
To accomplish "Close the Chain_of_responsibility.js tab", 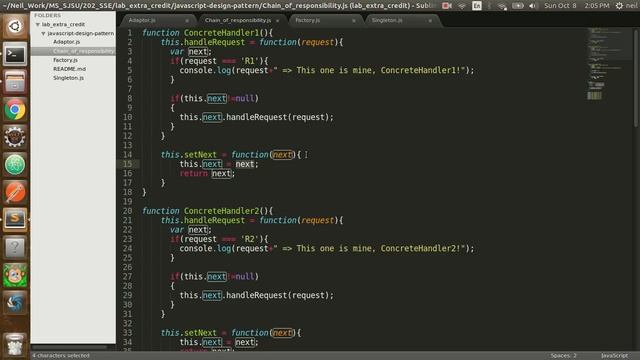I will pyautogui.click(x=278, y=20).
